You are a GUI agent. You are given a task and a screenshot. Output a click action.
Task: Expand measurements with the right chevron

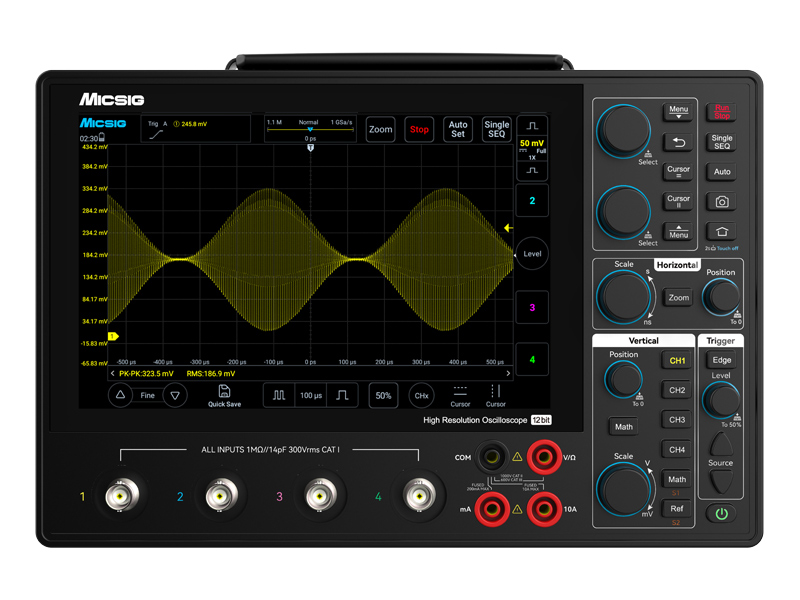(x=508, y=373)
